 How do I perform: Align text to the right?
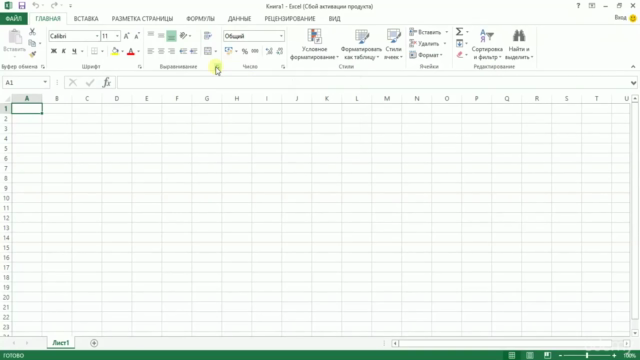pos(171,51)
